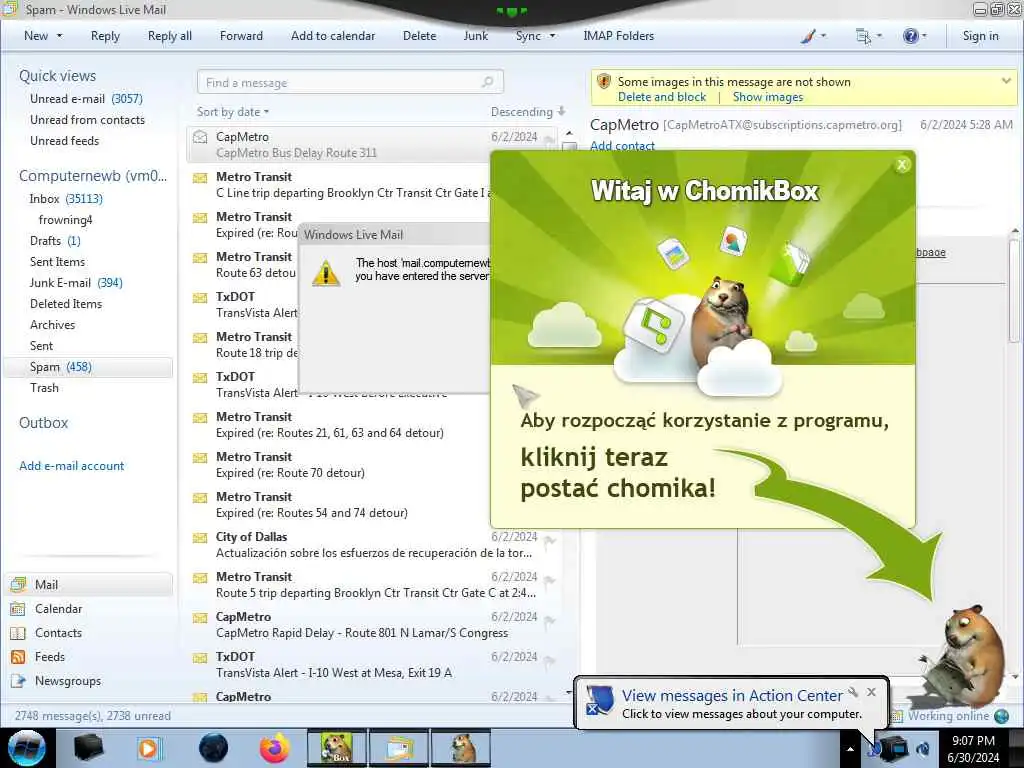This screenshot has width=1024, height=768.
Task: Click the search magnifier icon
Action: [x=488, y=82]
